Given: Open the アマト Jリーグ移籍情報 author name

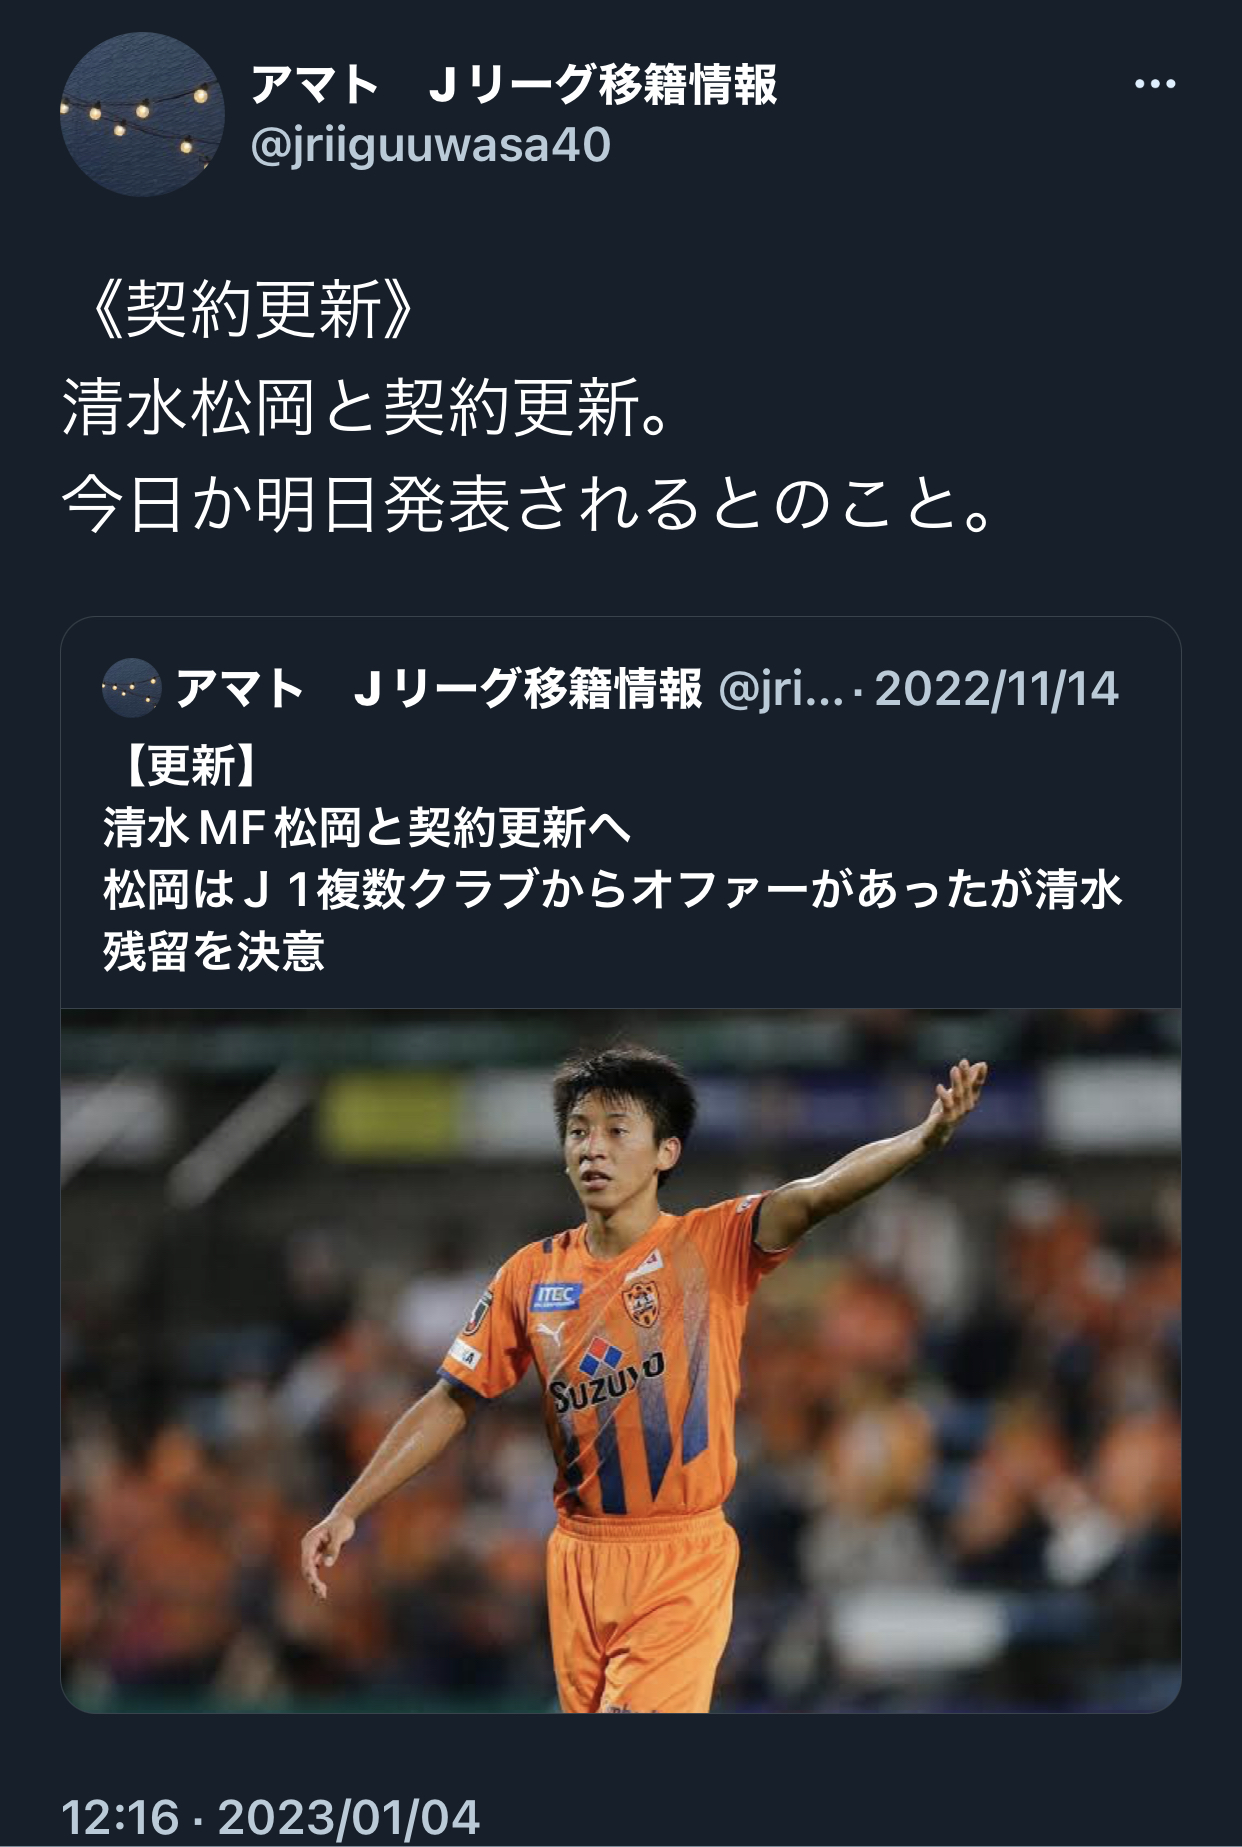Looking at the screenshot, I should point(514,84).
